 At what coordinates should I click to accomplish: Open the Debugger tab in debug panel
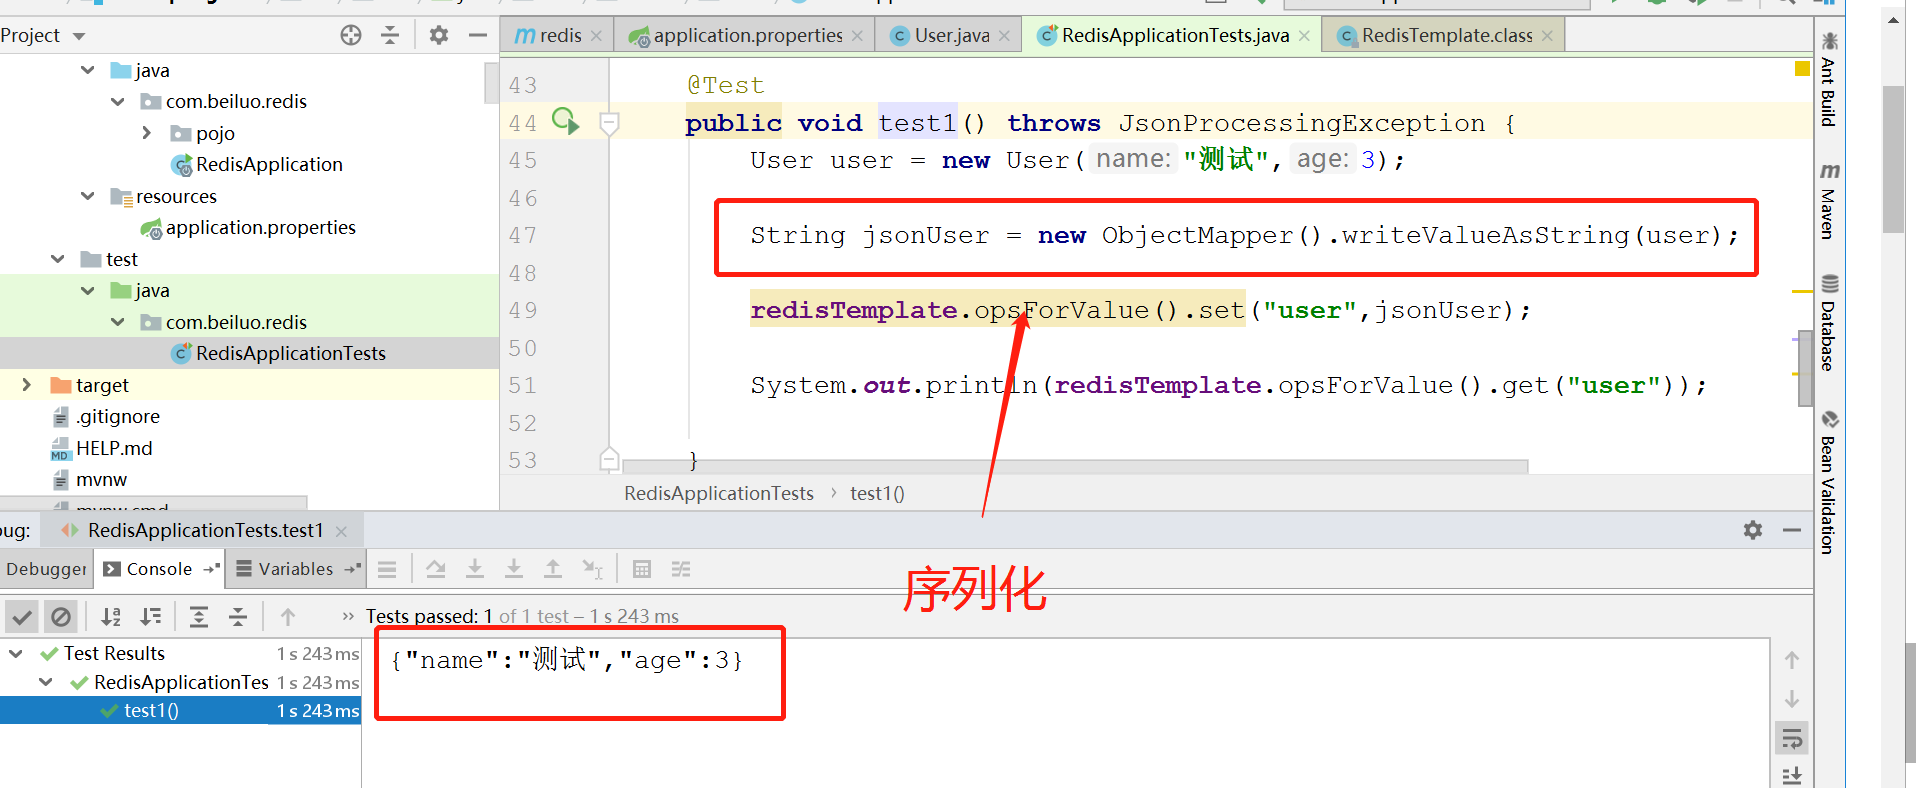pos(46,569)
